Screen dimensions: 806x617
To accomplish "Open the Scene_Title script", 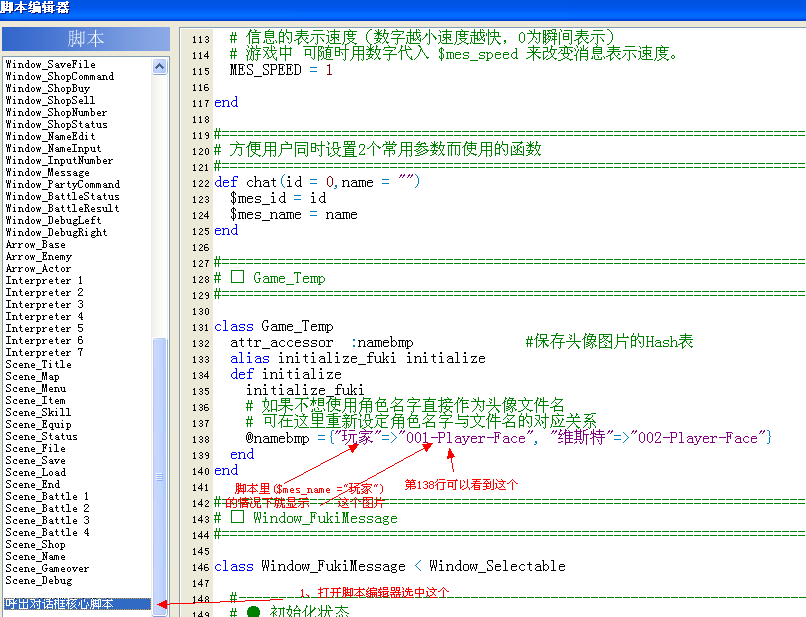I will click(x=39, y=364).
